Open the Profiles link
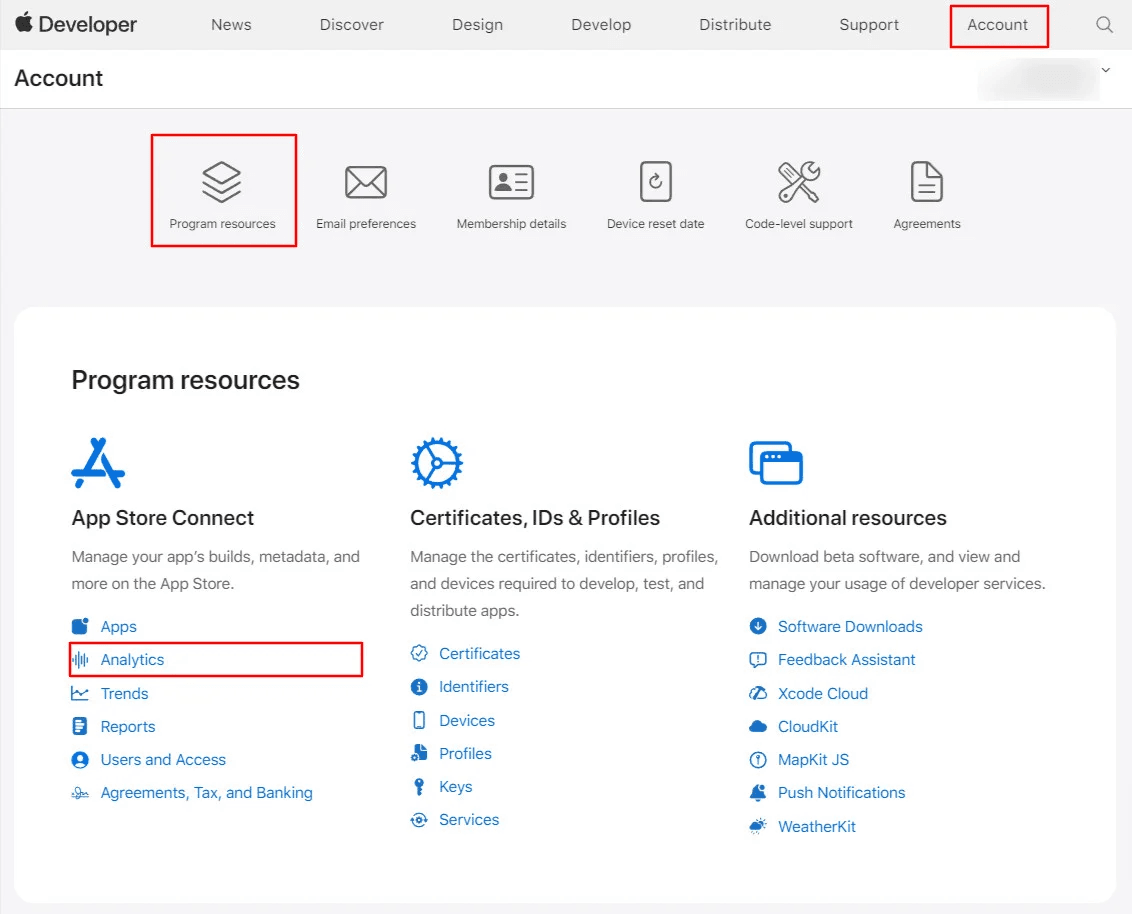1132x914 pixels. pyautogui.click(x=465, y=753)
